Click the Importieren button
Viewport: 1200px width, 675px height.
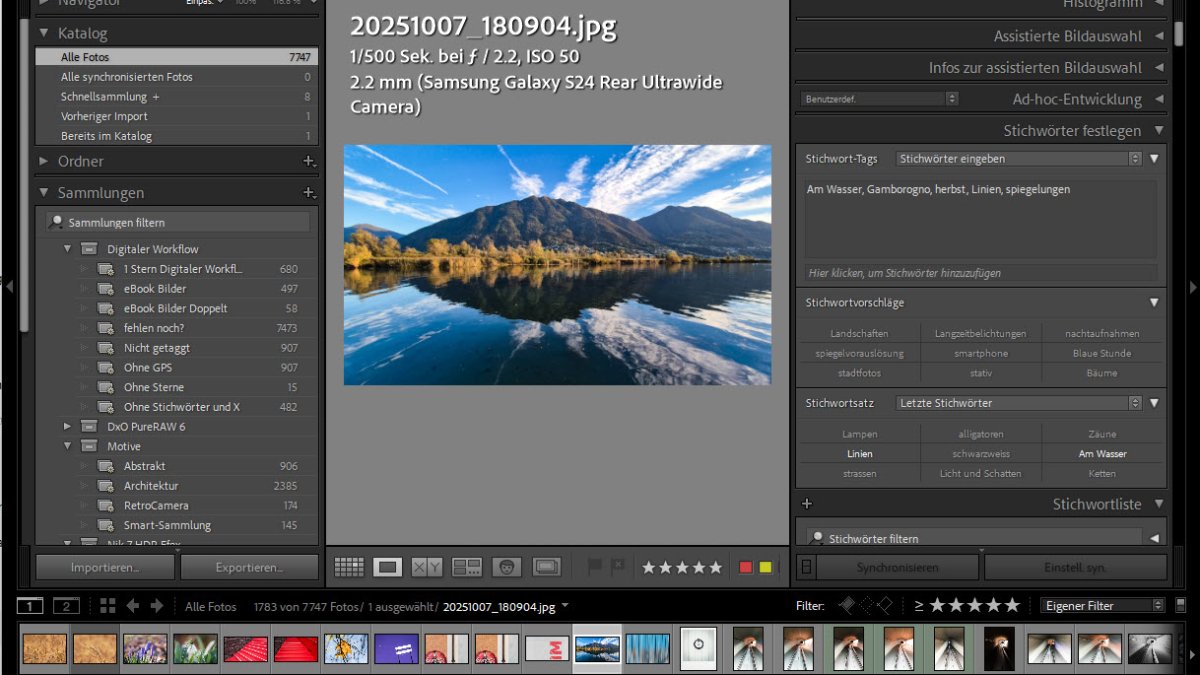coord(106,567)
